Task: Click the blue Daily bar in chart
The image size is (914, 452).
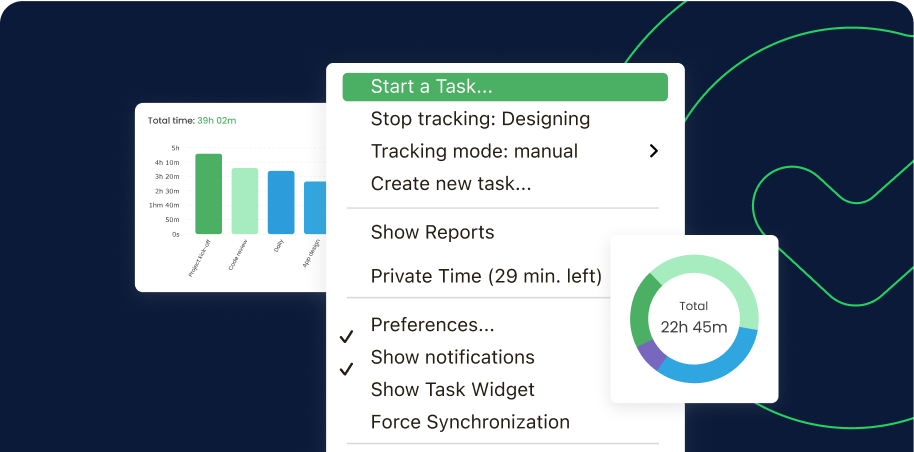Action: tap(281, 202)
